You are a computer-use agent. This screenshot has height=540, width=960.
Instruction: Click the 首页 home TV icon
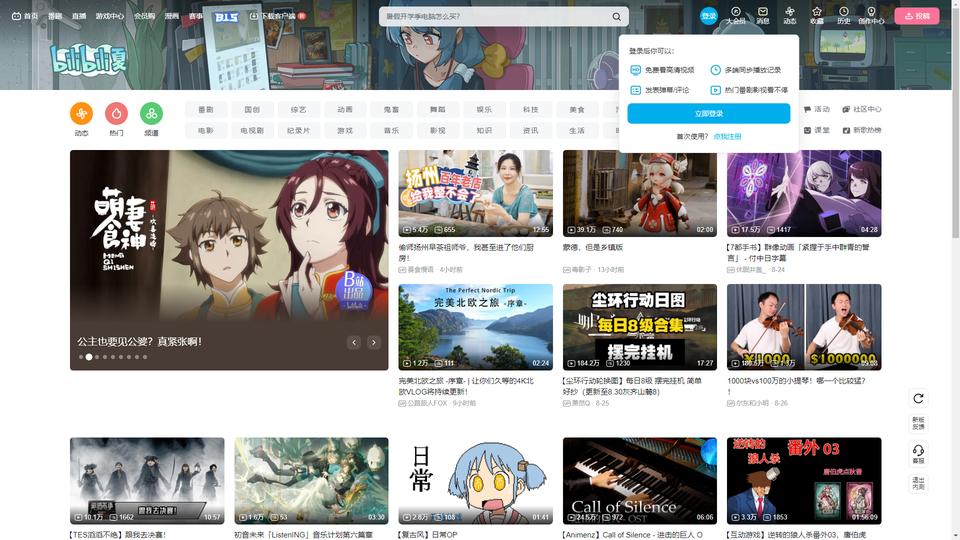[17, 16]
